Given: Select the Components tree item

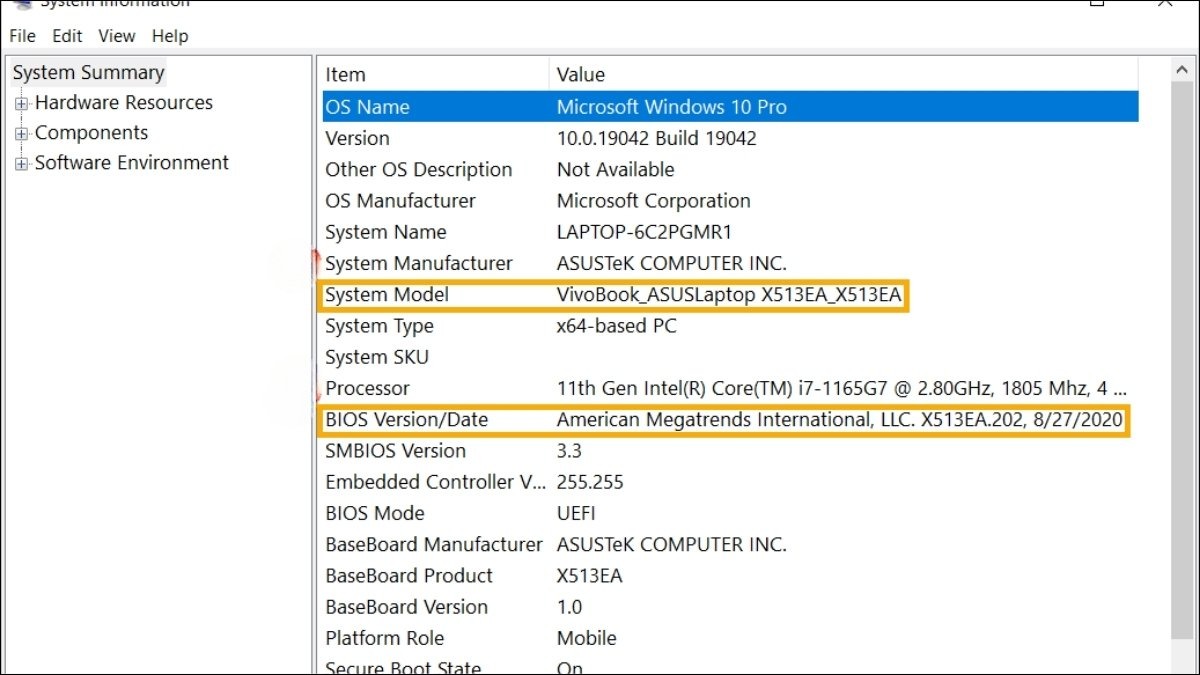Looking at the screenshot, I should point(91,133).
